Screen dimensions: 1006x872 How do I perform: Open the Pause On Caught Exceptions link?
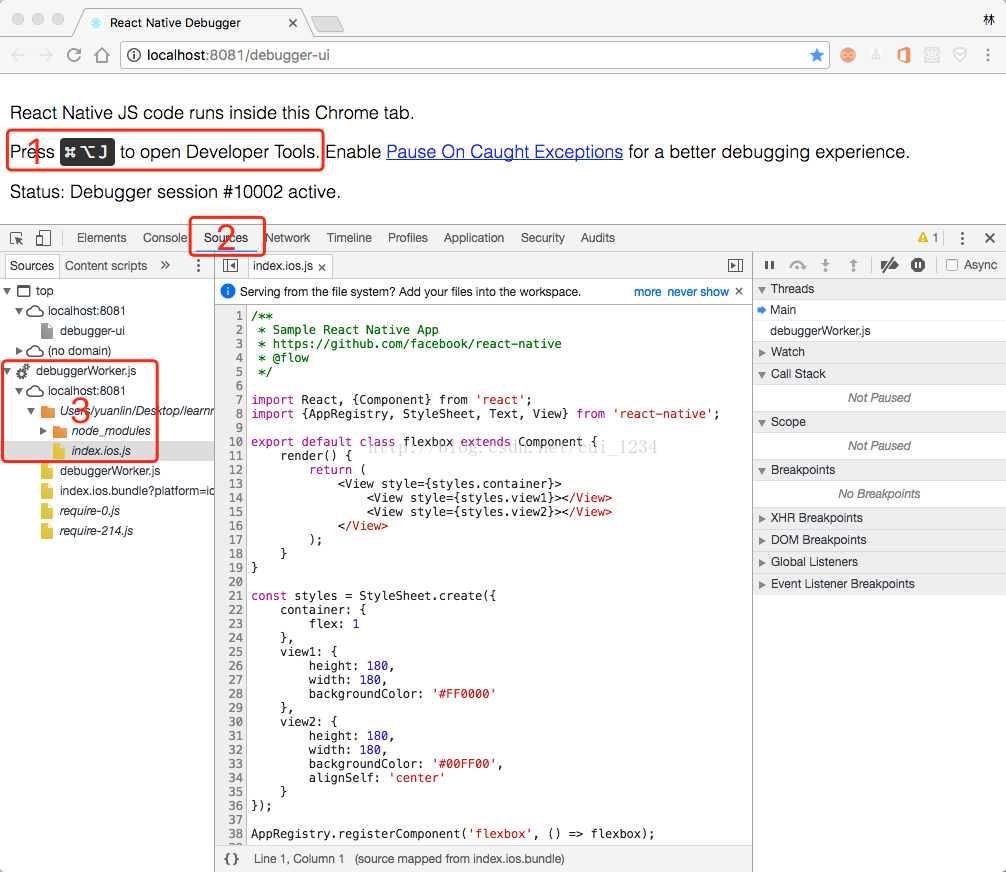pos(504,152)
